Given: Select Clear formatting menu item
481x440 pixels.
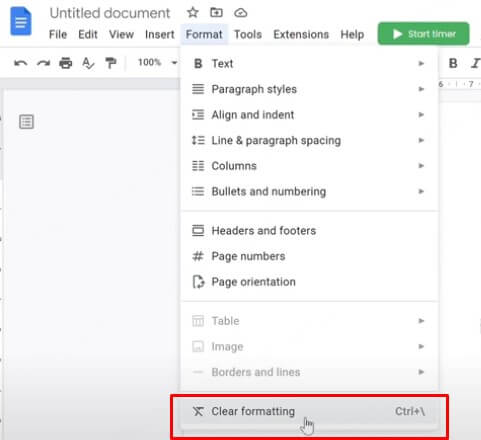Looking at the screenshot, I should pos(309,411).
